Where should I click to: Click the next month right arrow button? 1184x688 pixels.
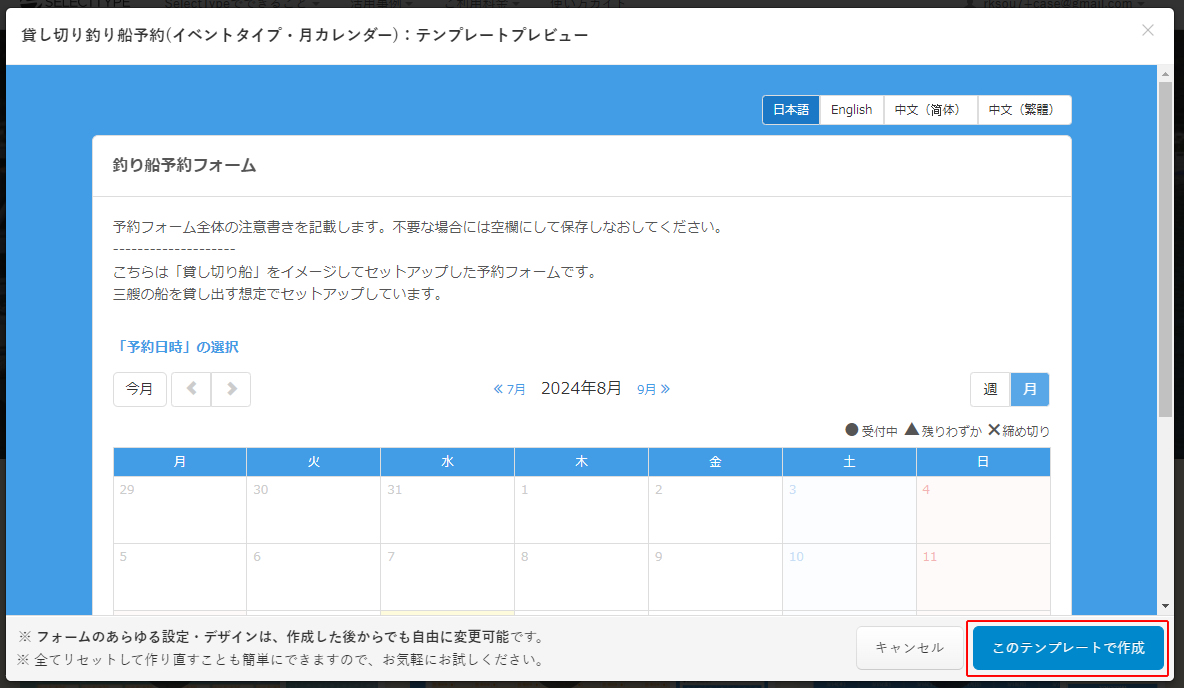(231, 389)
